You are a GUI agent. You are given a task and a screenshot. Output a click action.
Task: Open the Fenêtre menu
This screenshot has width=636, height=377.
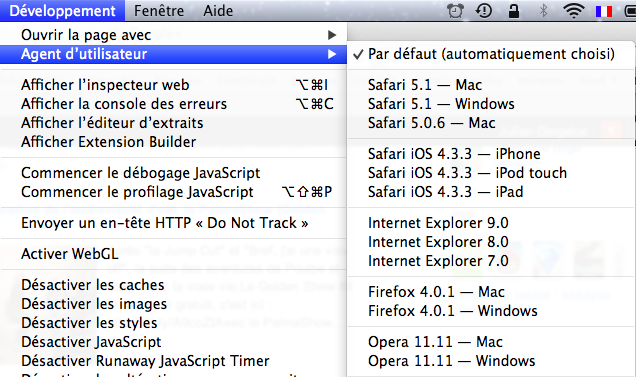(159, 11)
